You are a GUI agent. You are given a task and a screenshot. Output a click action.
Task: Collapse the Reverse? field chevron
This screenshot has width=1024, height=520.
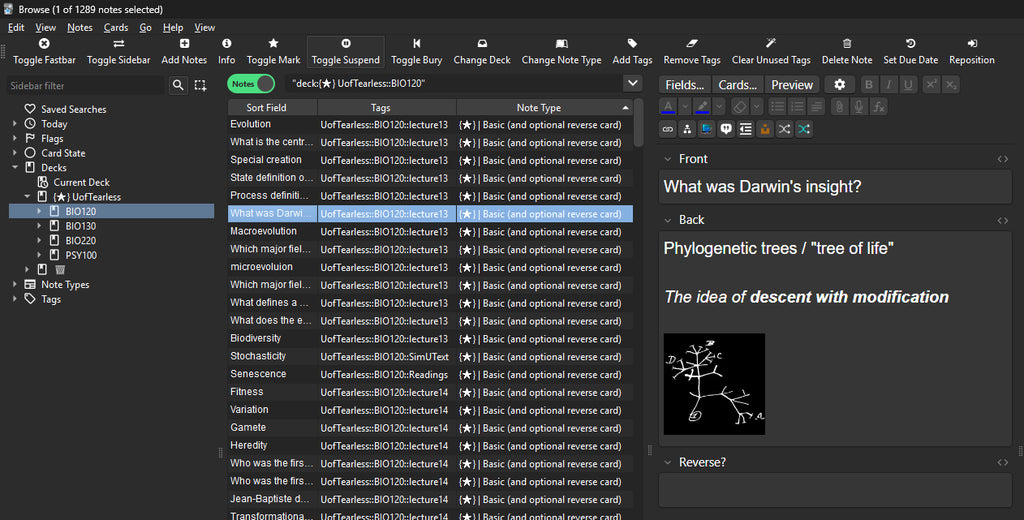(x=667, y=463)
